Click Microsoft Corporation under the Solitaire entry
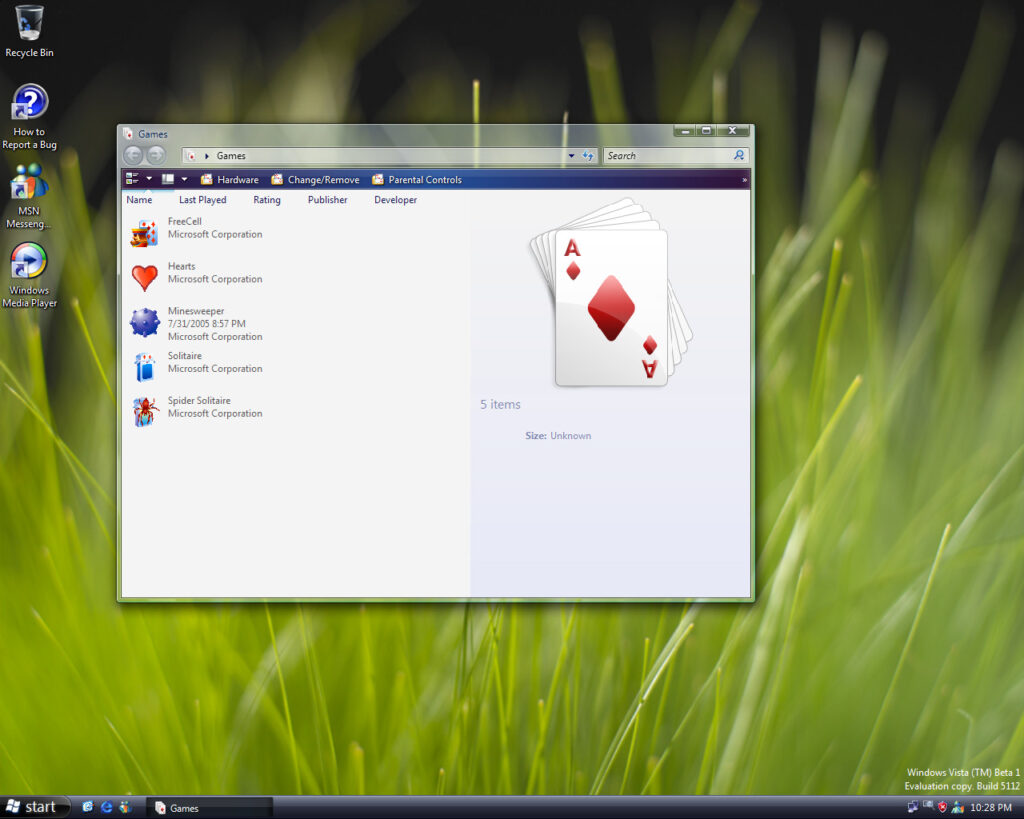 click(x=215, y=368)
